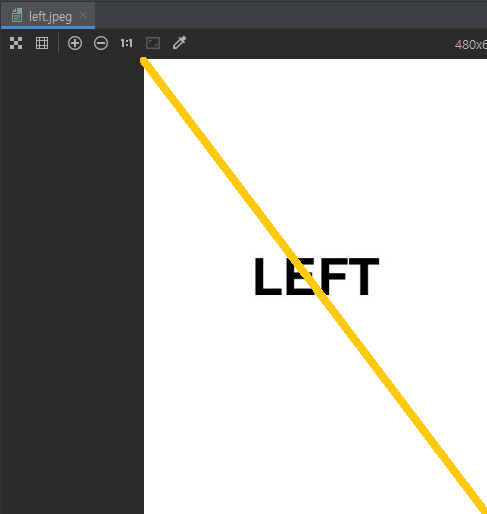Zoom in on the image
The image size is (487, 514).
pos(75,43)
